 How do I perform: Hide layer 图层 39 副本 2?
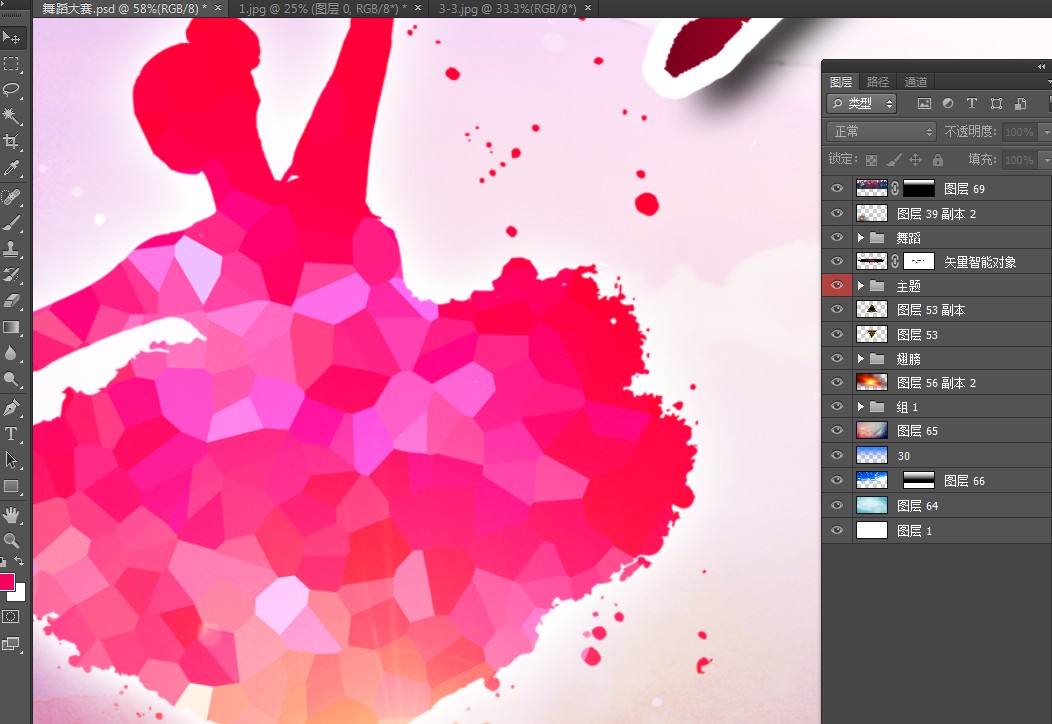[837, 213]
